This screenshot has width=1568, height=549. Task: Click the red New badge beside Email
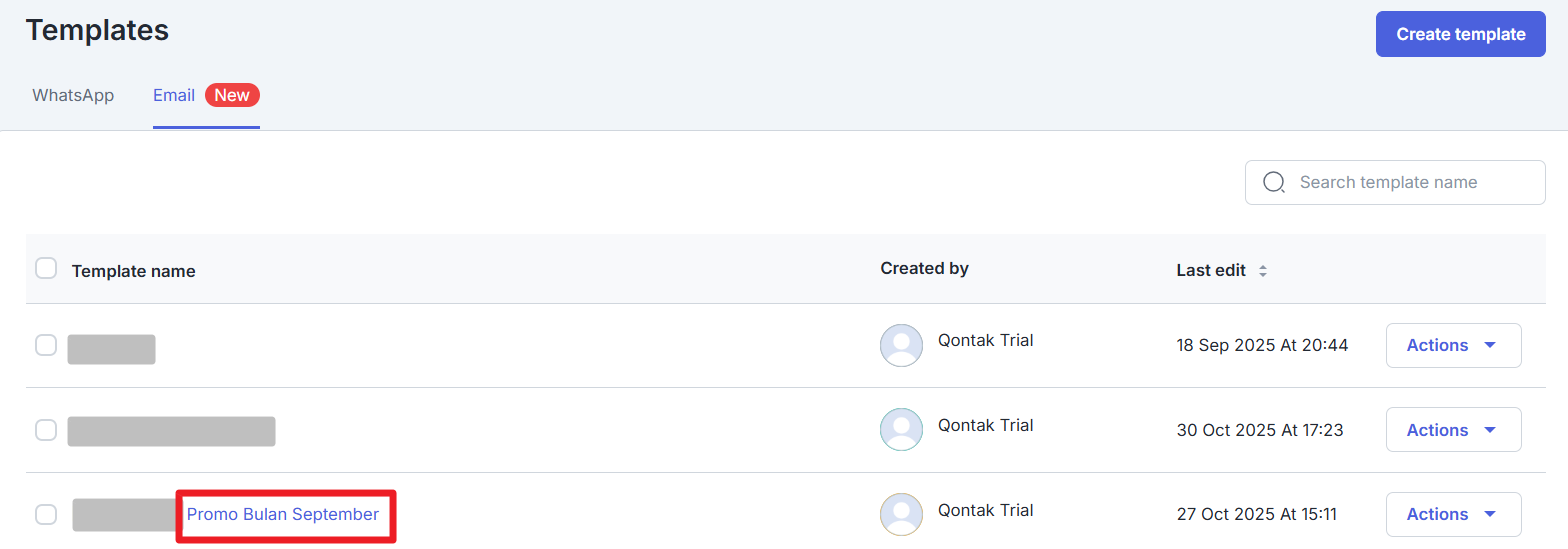pos(232,95)
